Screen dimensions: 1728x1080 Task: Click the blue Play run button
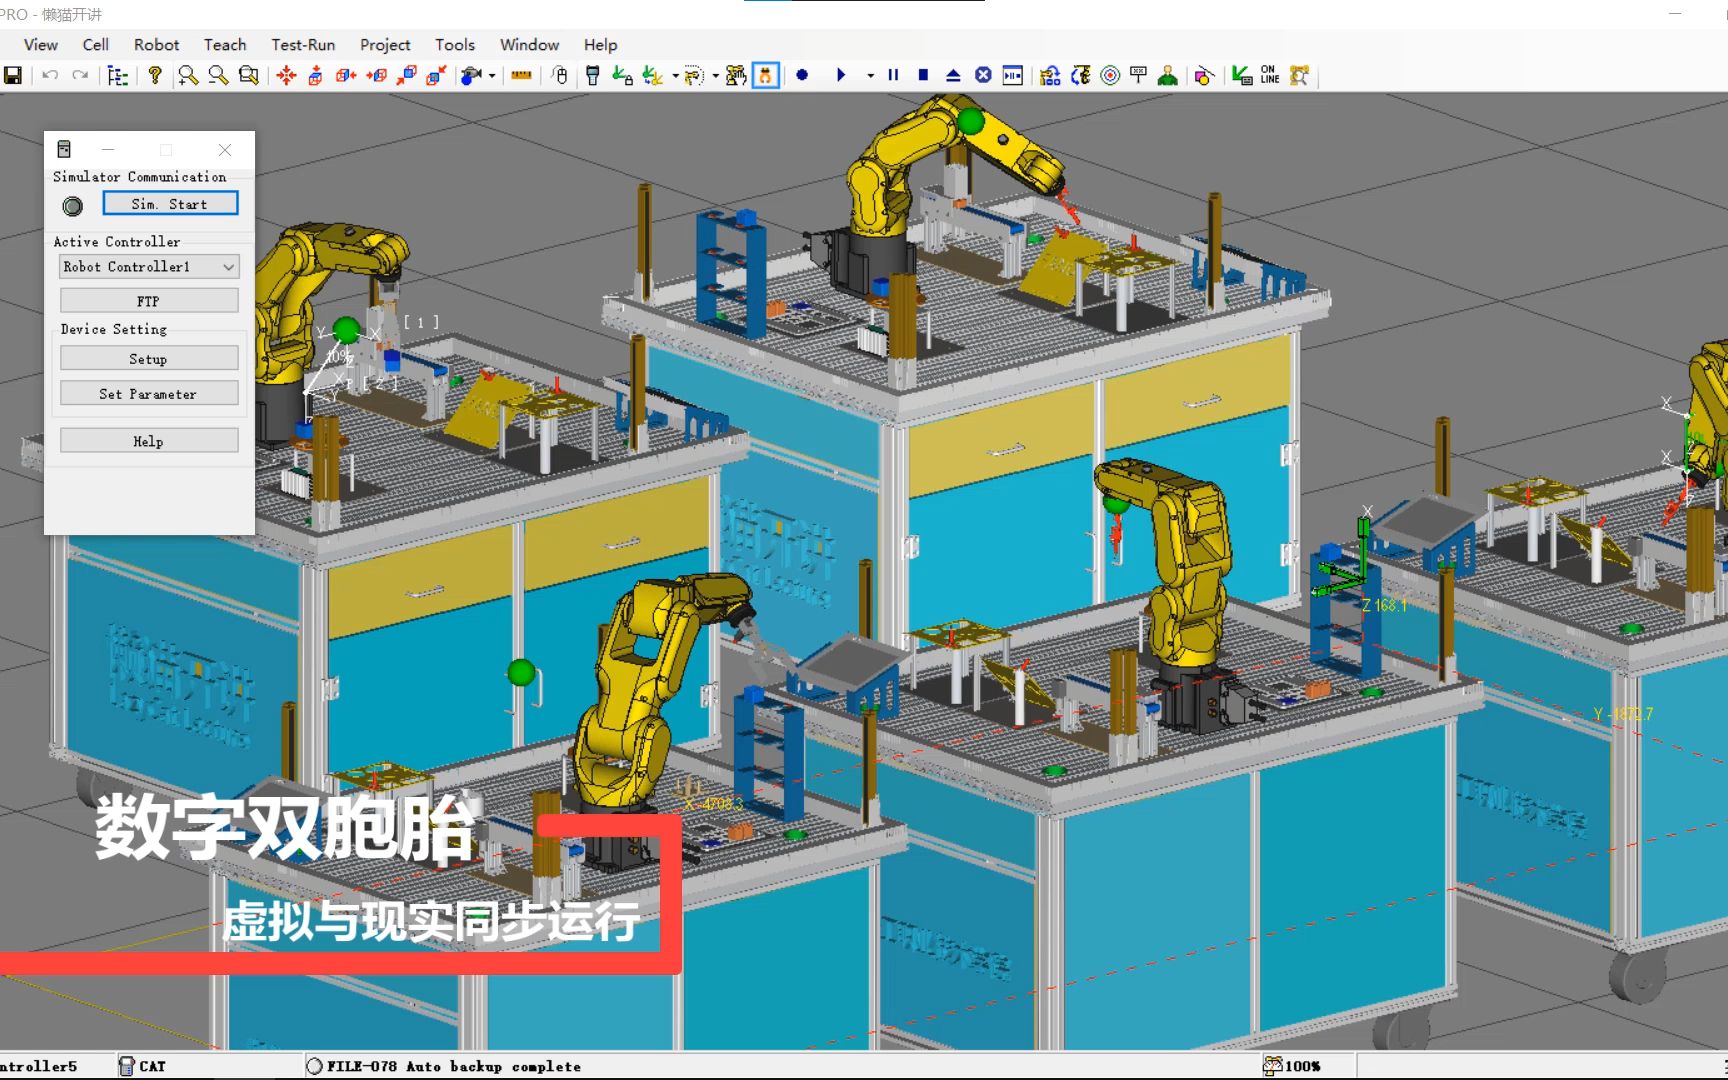841,75
